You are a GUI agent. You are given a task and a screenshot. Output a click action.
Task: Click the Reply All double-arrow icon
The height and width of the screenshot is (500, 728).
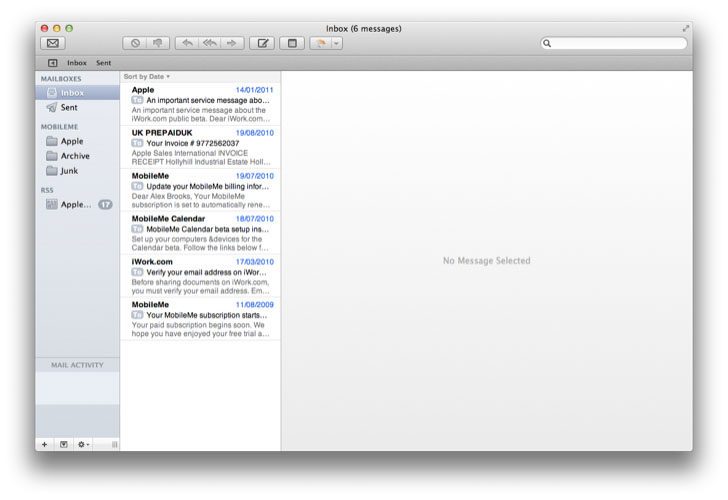tap(210, 43)
